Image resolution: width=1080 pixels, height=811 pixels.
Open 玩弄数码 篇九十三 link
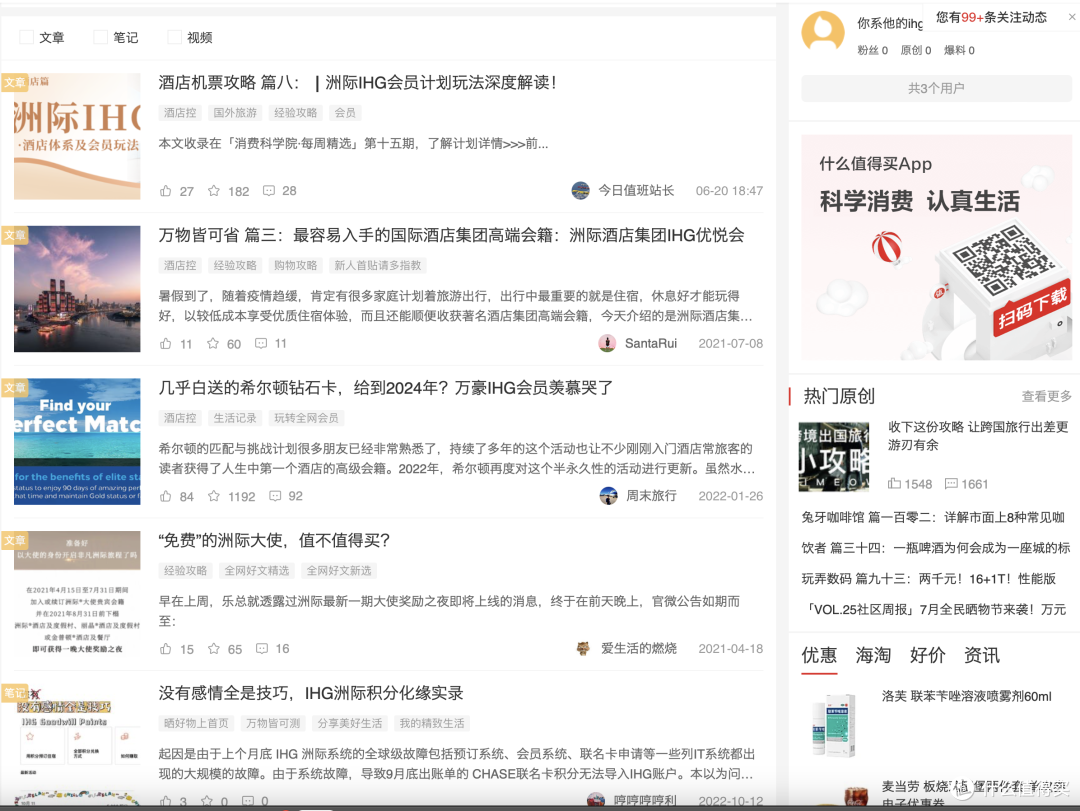928,579
